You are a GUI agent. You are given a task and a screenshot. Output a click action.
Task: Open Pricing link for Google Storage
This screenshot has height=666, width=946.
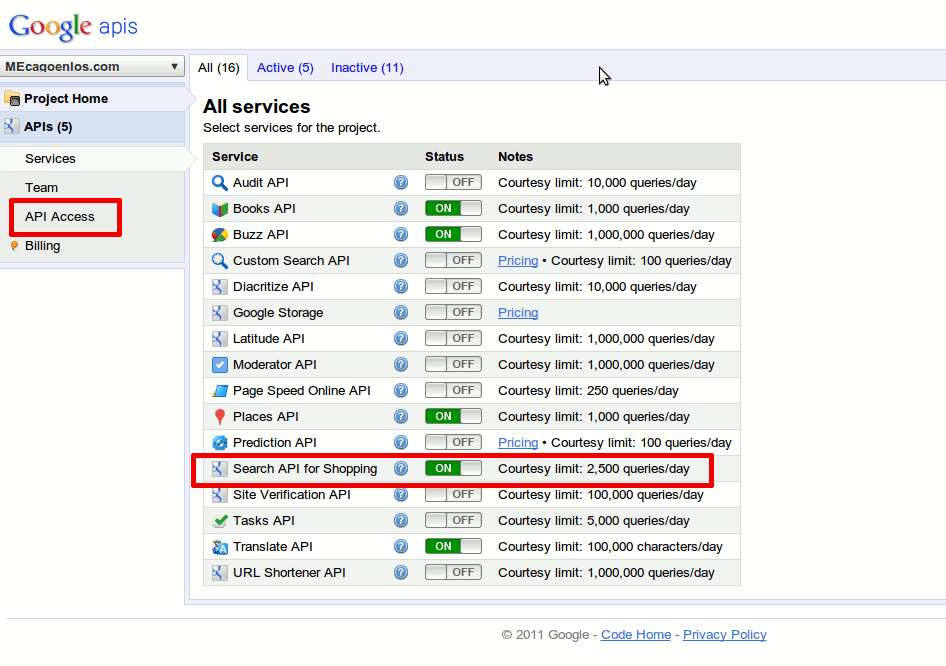(x=518, y=312)
